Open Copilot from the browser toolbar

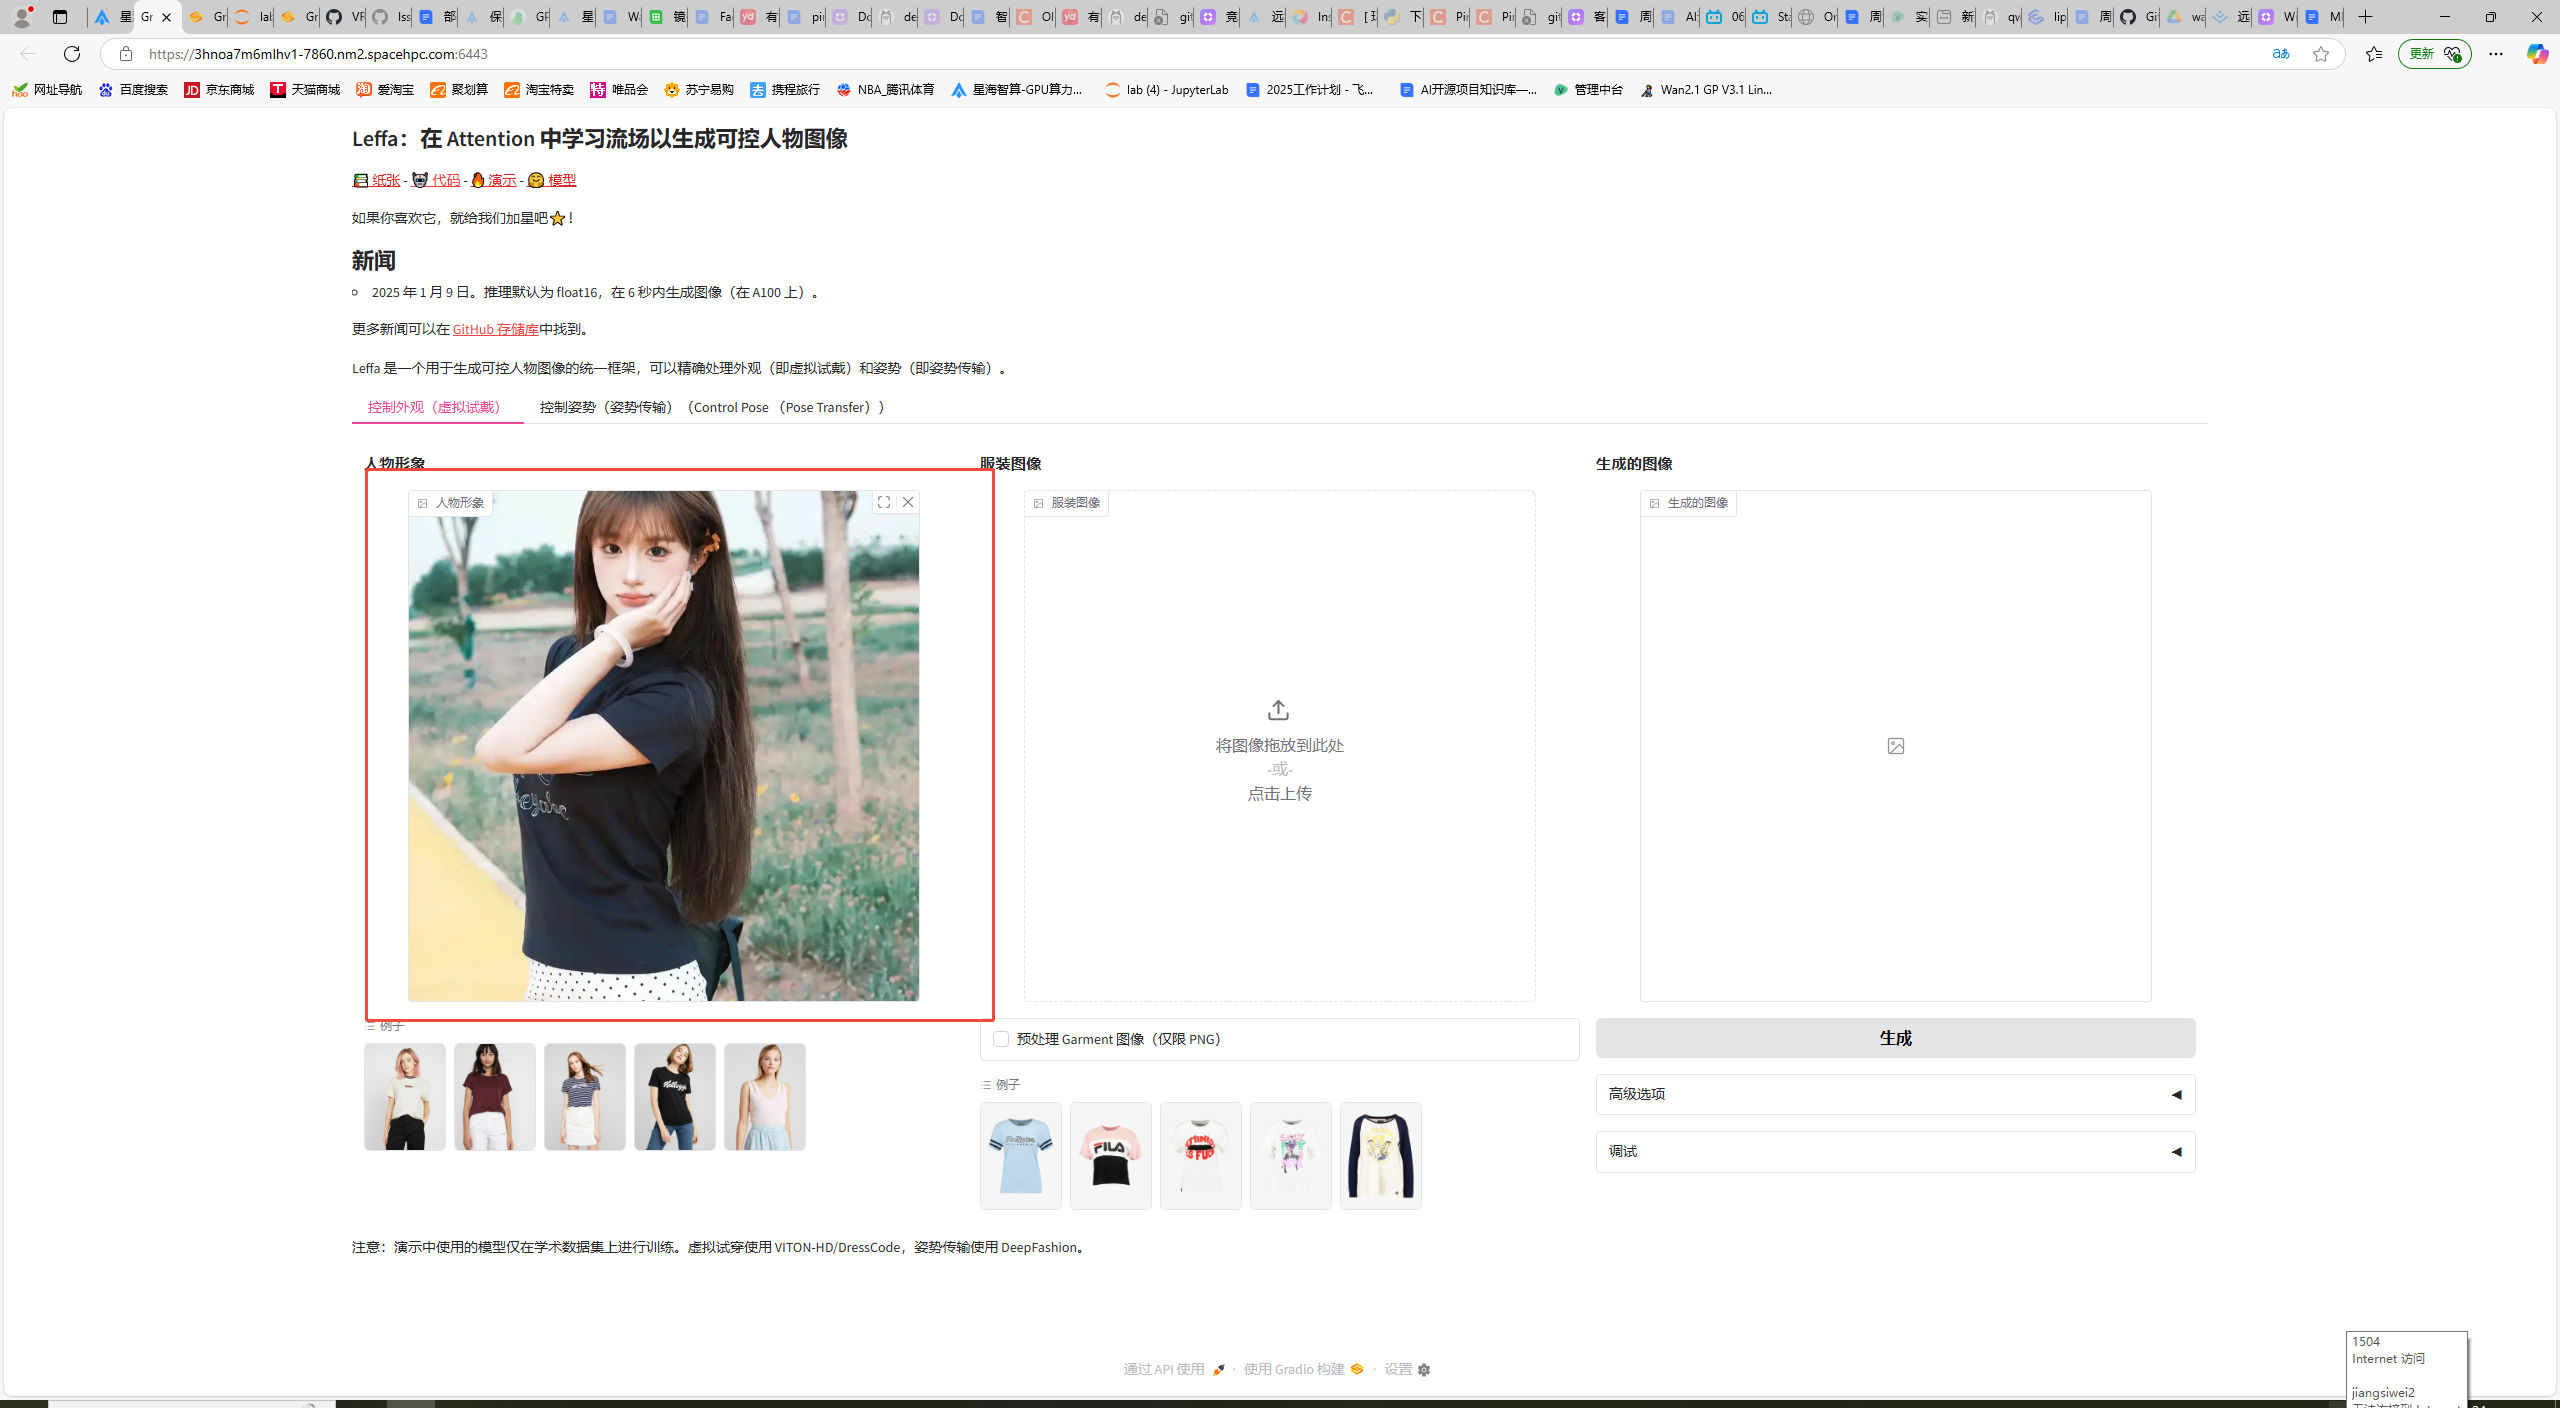2537,54
